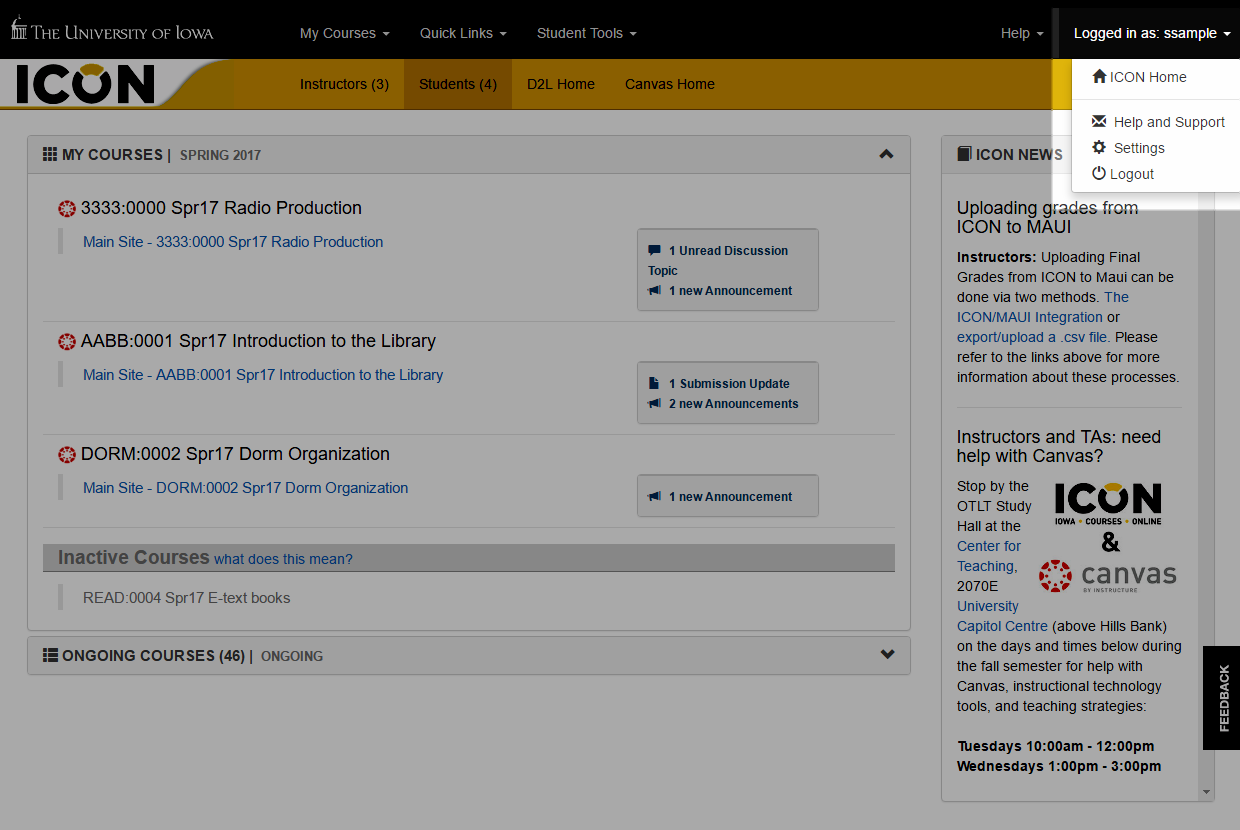Click the Logout power icon
Image resolution: width=1240 pixels, height=830 pixels.
point(1099,174)
